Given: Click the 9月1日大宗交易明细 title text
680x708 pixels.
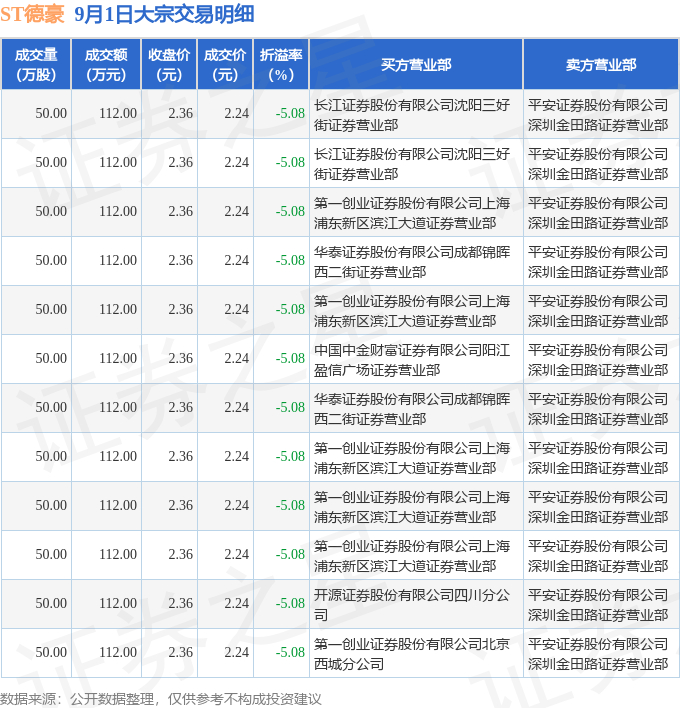Looking at the screenshot, I should pos(164,14).
